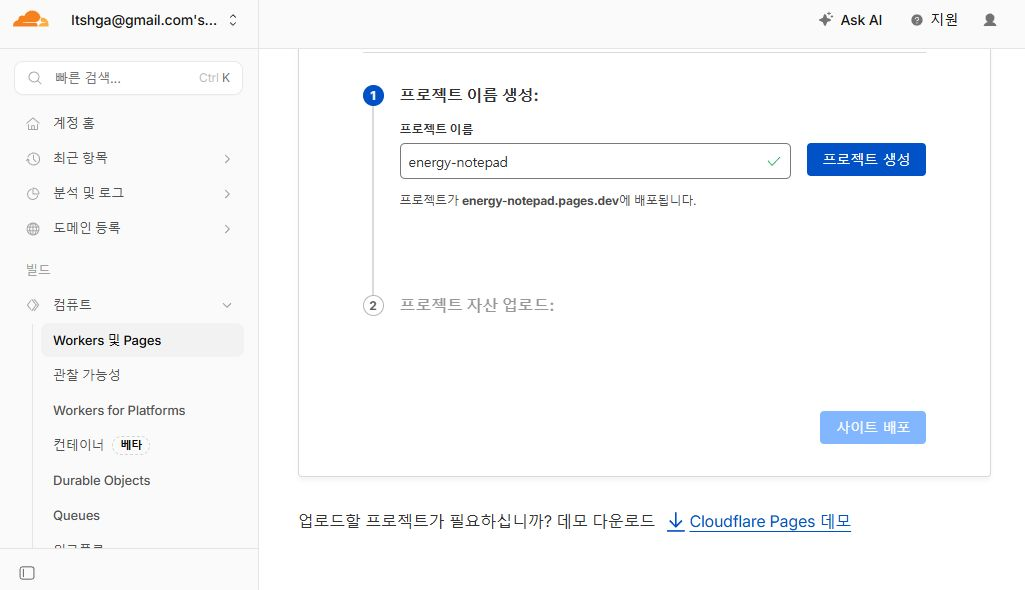The width and height of the screenshot is (1025, 590).
Task: Click the Ask AI sparkle icon
Action: [x=826, y=20]
